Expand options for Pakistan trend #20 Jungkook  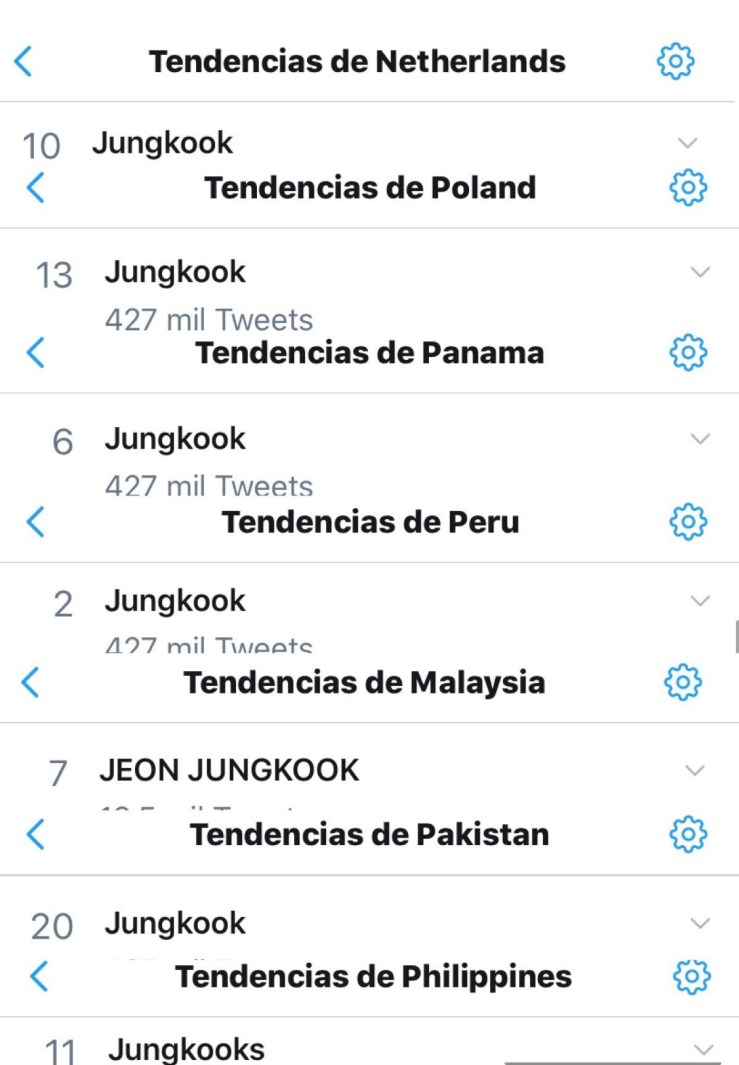click(x=700, y=923)
